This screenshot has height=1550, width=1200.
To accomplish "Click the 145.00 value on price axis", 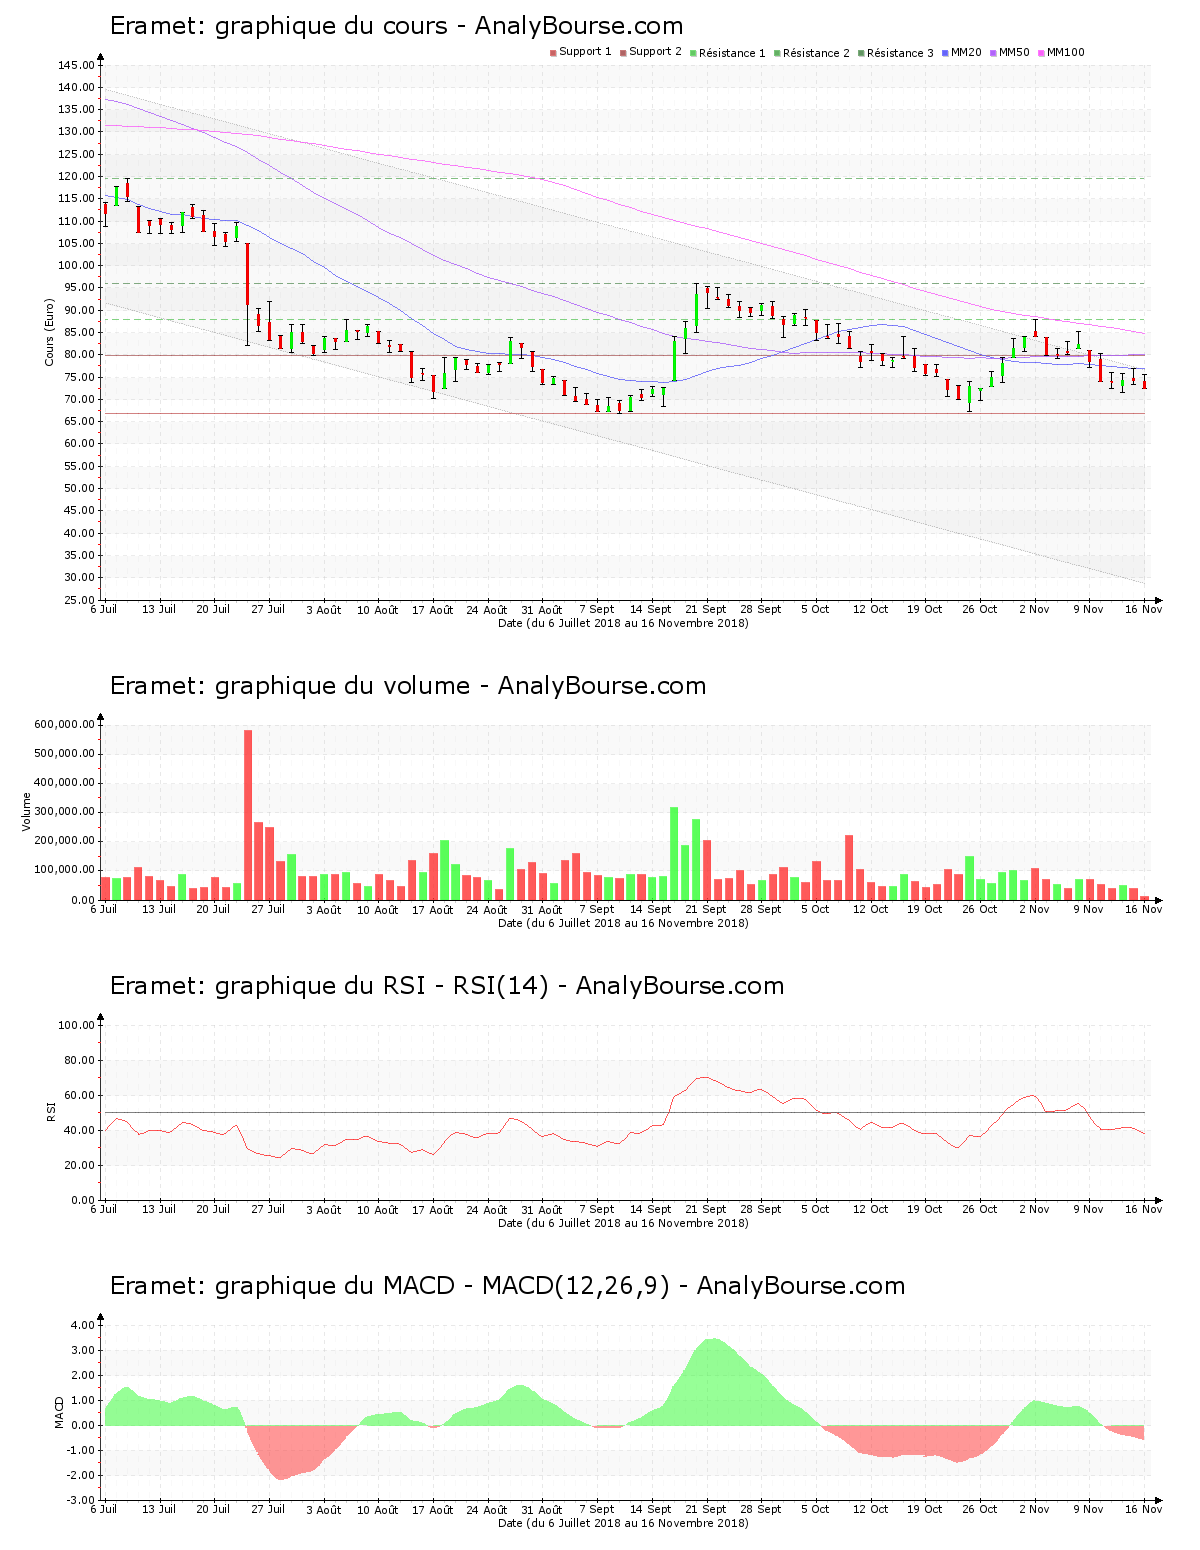I will tap(76, 65).
